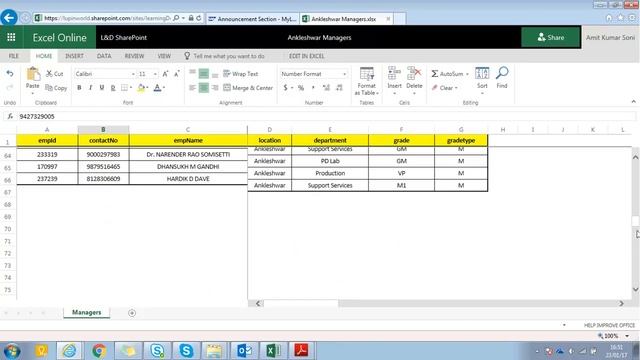The width and height of the screenshot is (640, 360).
Task: Click the Insert cells icon
Action: click(x=394, y=73)
